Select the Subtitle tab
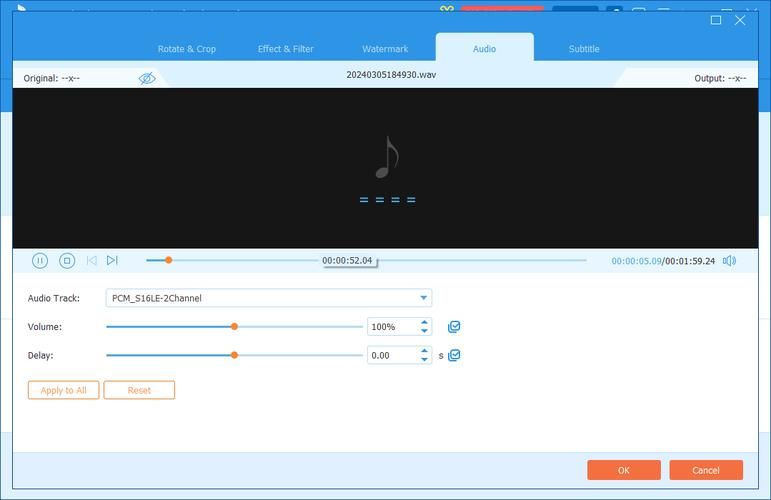The image size is (771, 500). coord(584,49)
